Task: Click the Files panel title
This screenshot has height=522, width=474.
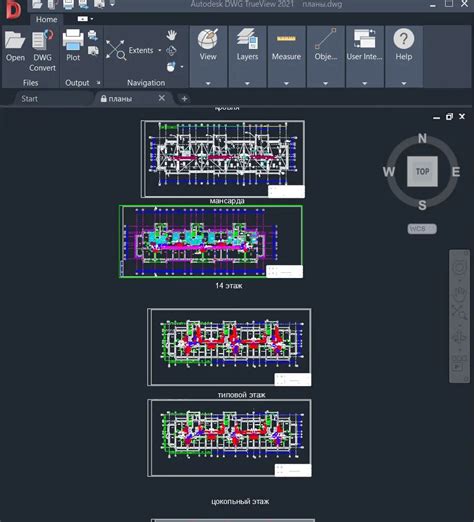Action: [30, 83]
